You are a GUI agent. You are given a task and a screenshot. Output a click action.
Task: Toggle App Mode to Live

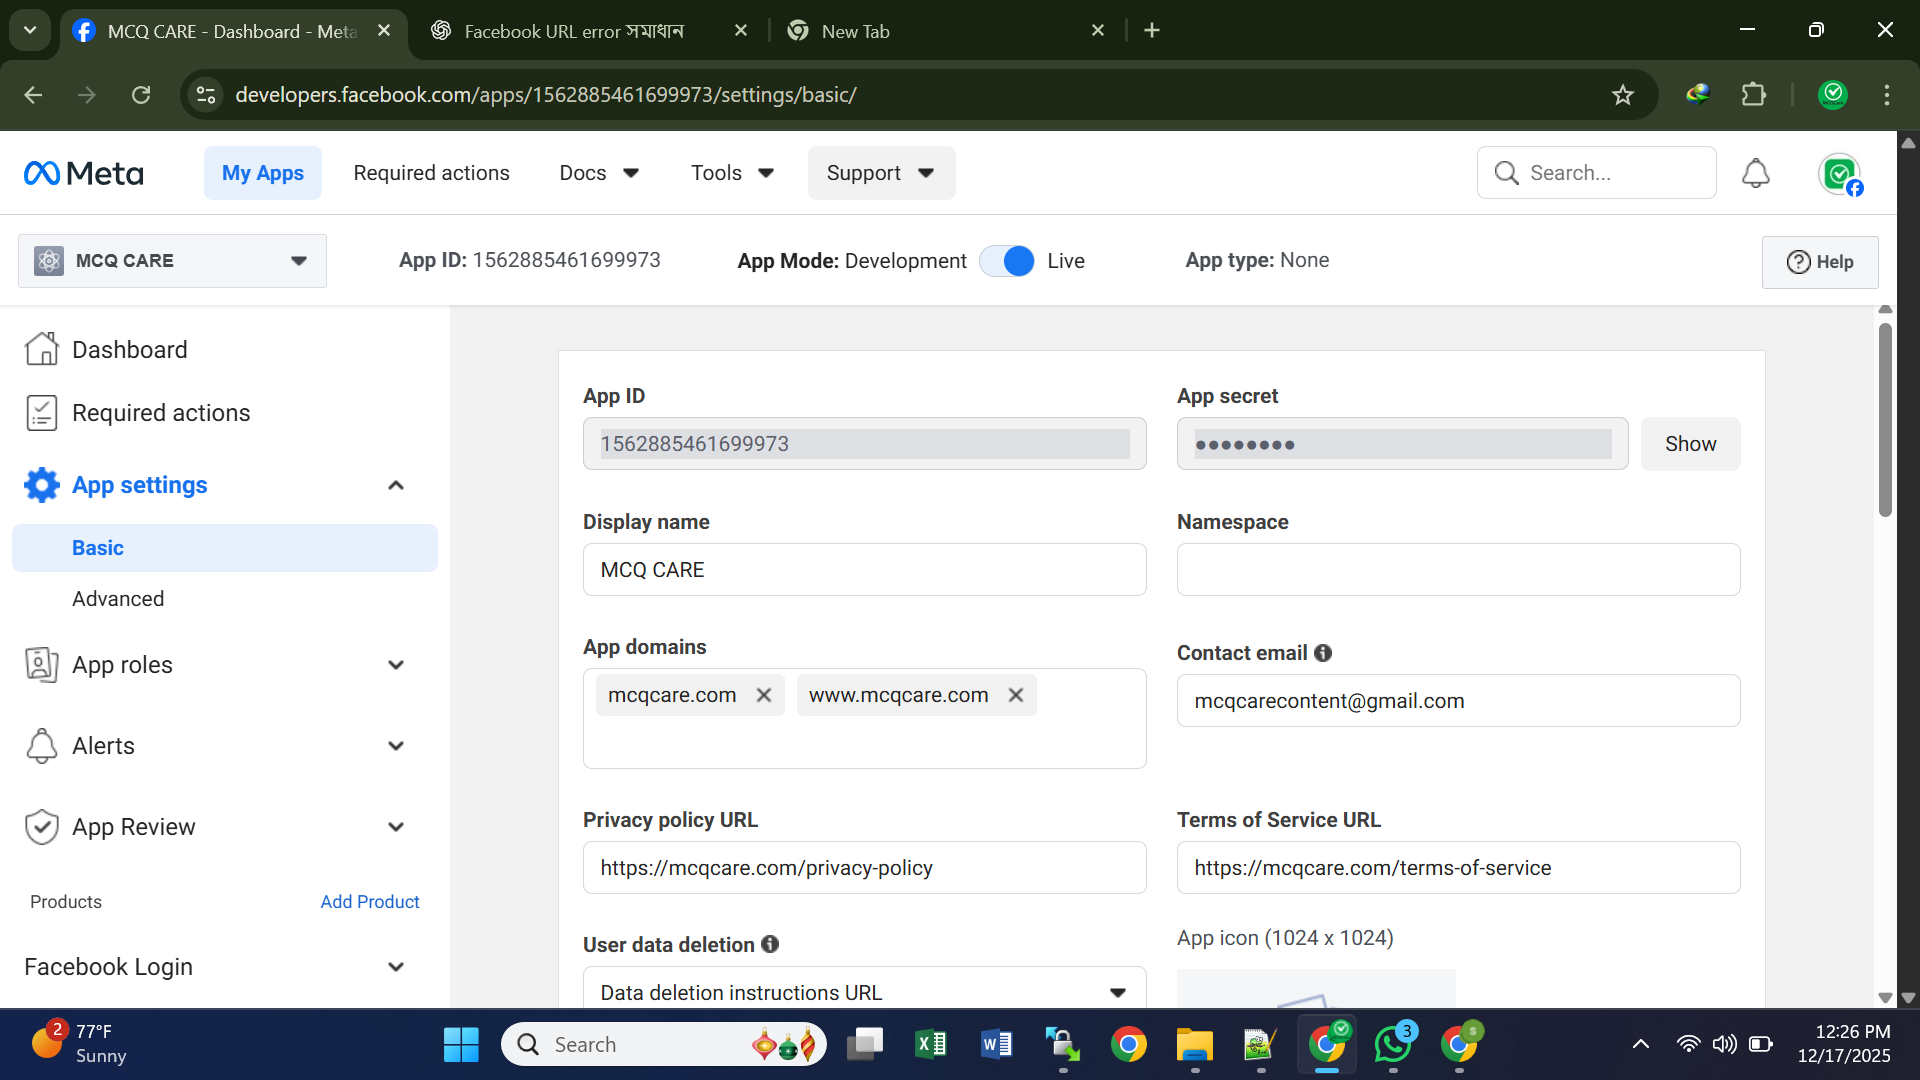coord(1007,261)
